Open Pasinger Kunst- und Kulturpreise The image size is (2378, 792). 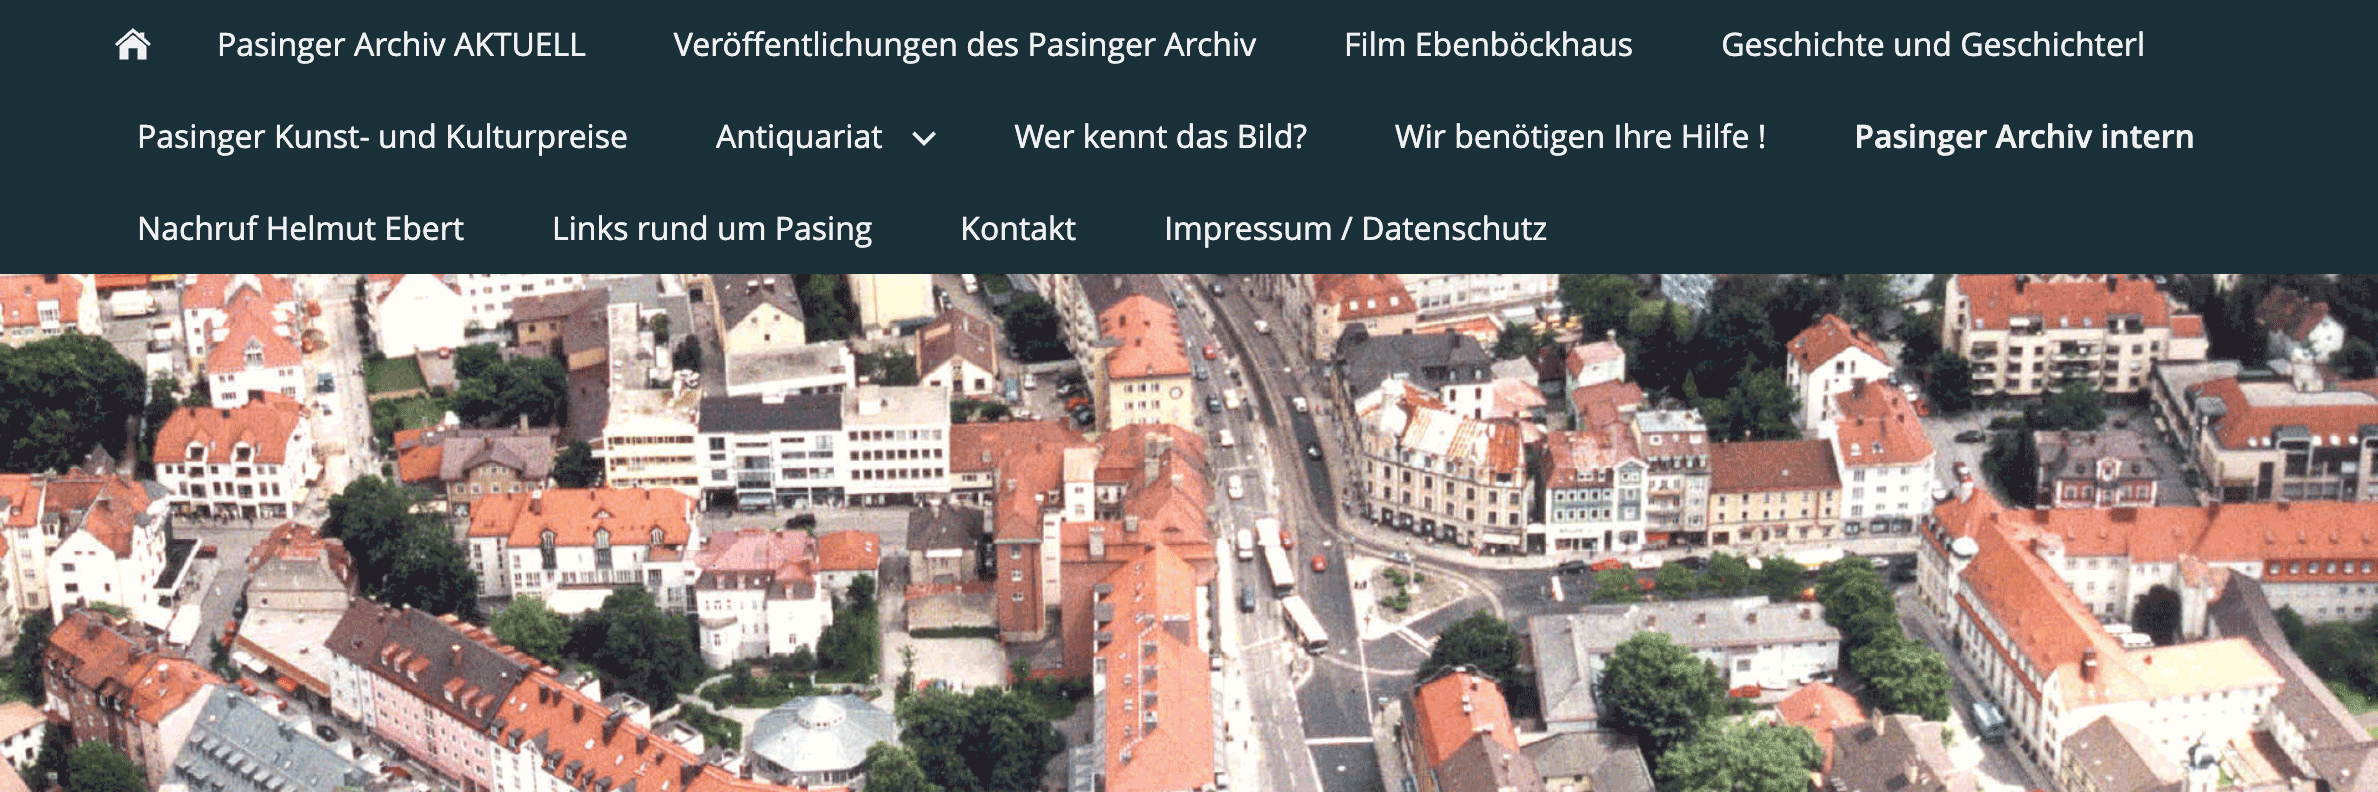point(382,137)
